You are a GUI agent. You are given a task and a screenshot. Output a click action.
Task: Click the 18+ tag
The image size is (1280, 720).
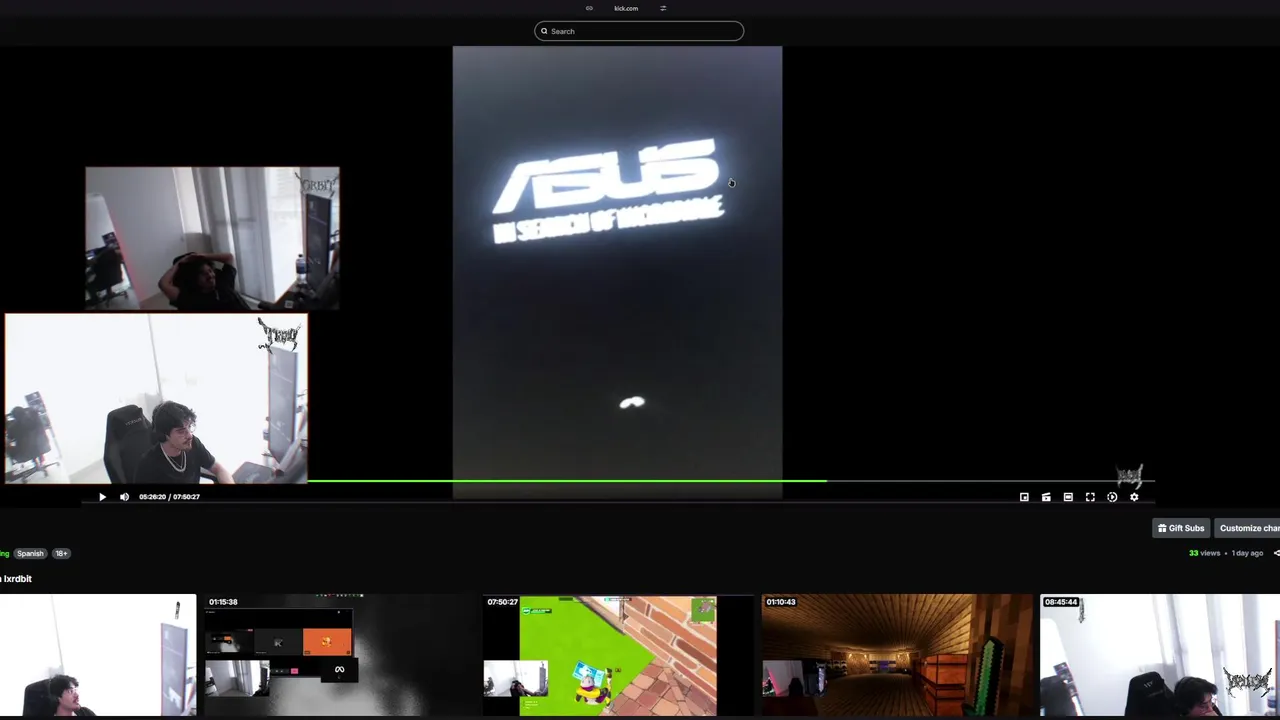point(61,553)
